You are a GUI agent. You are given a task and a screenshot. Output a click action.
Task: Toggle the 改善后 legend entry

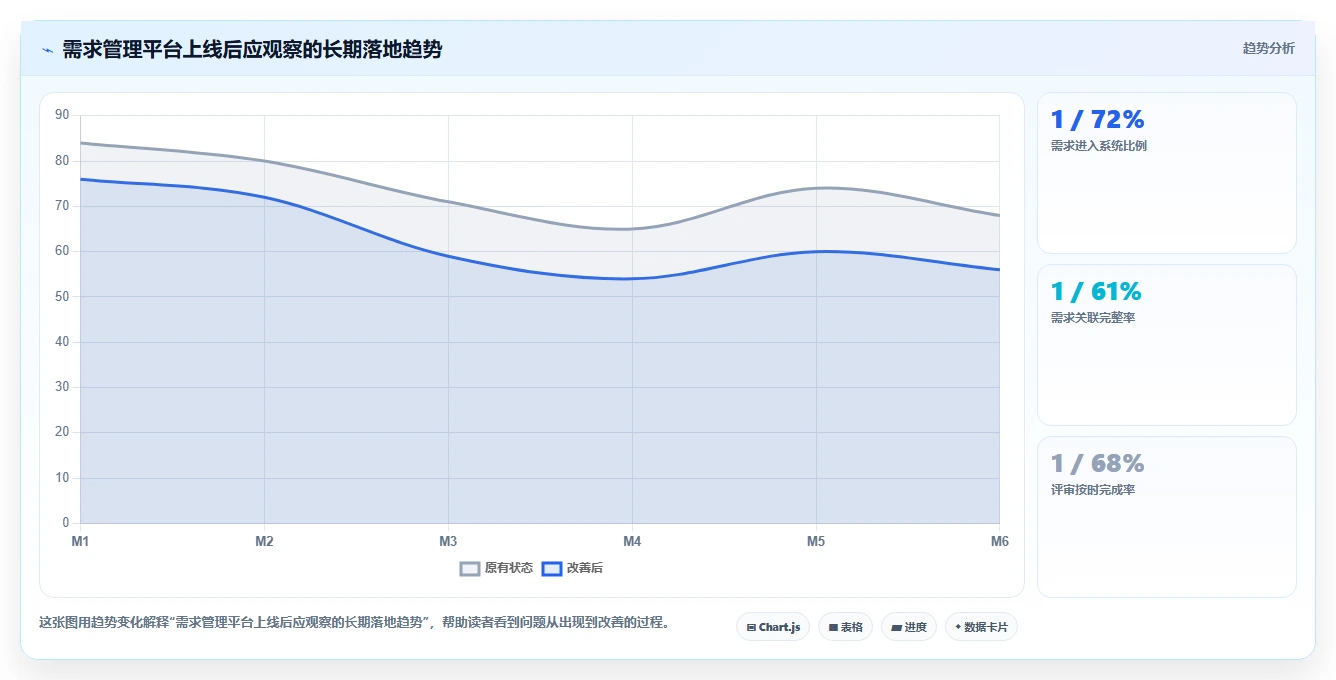[x=572, y=568]
